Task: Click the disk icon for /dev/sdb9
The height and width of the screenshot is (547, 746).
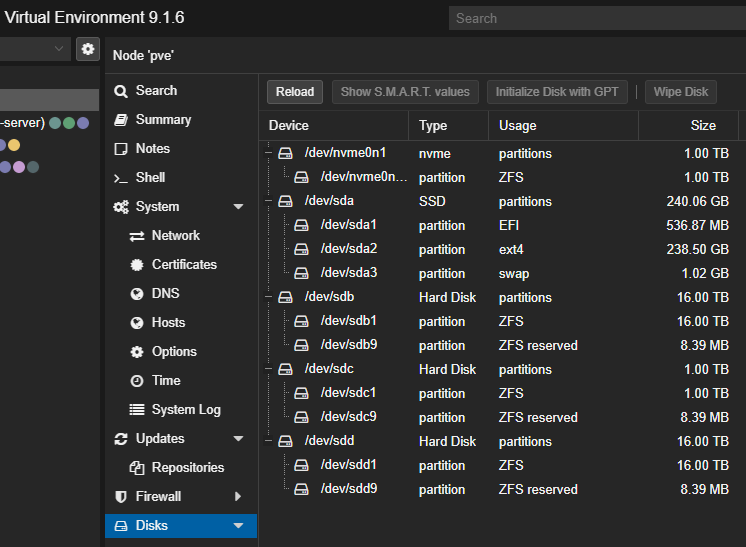Action: [x=301, y=345]
